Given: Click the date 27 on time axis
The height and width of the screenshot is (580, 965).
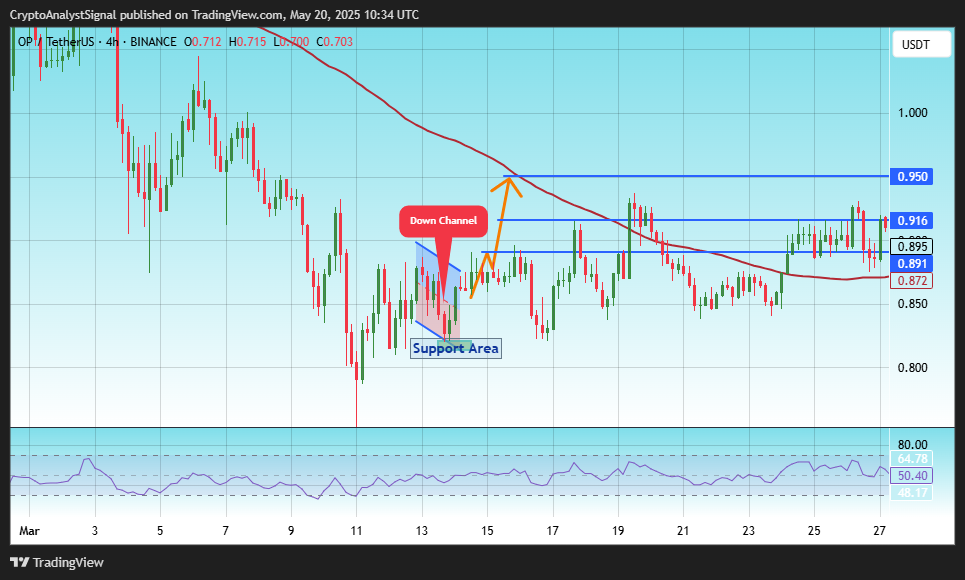Looking at the screenshot, I should click(x=879, y=531).
